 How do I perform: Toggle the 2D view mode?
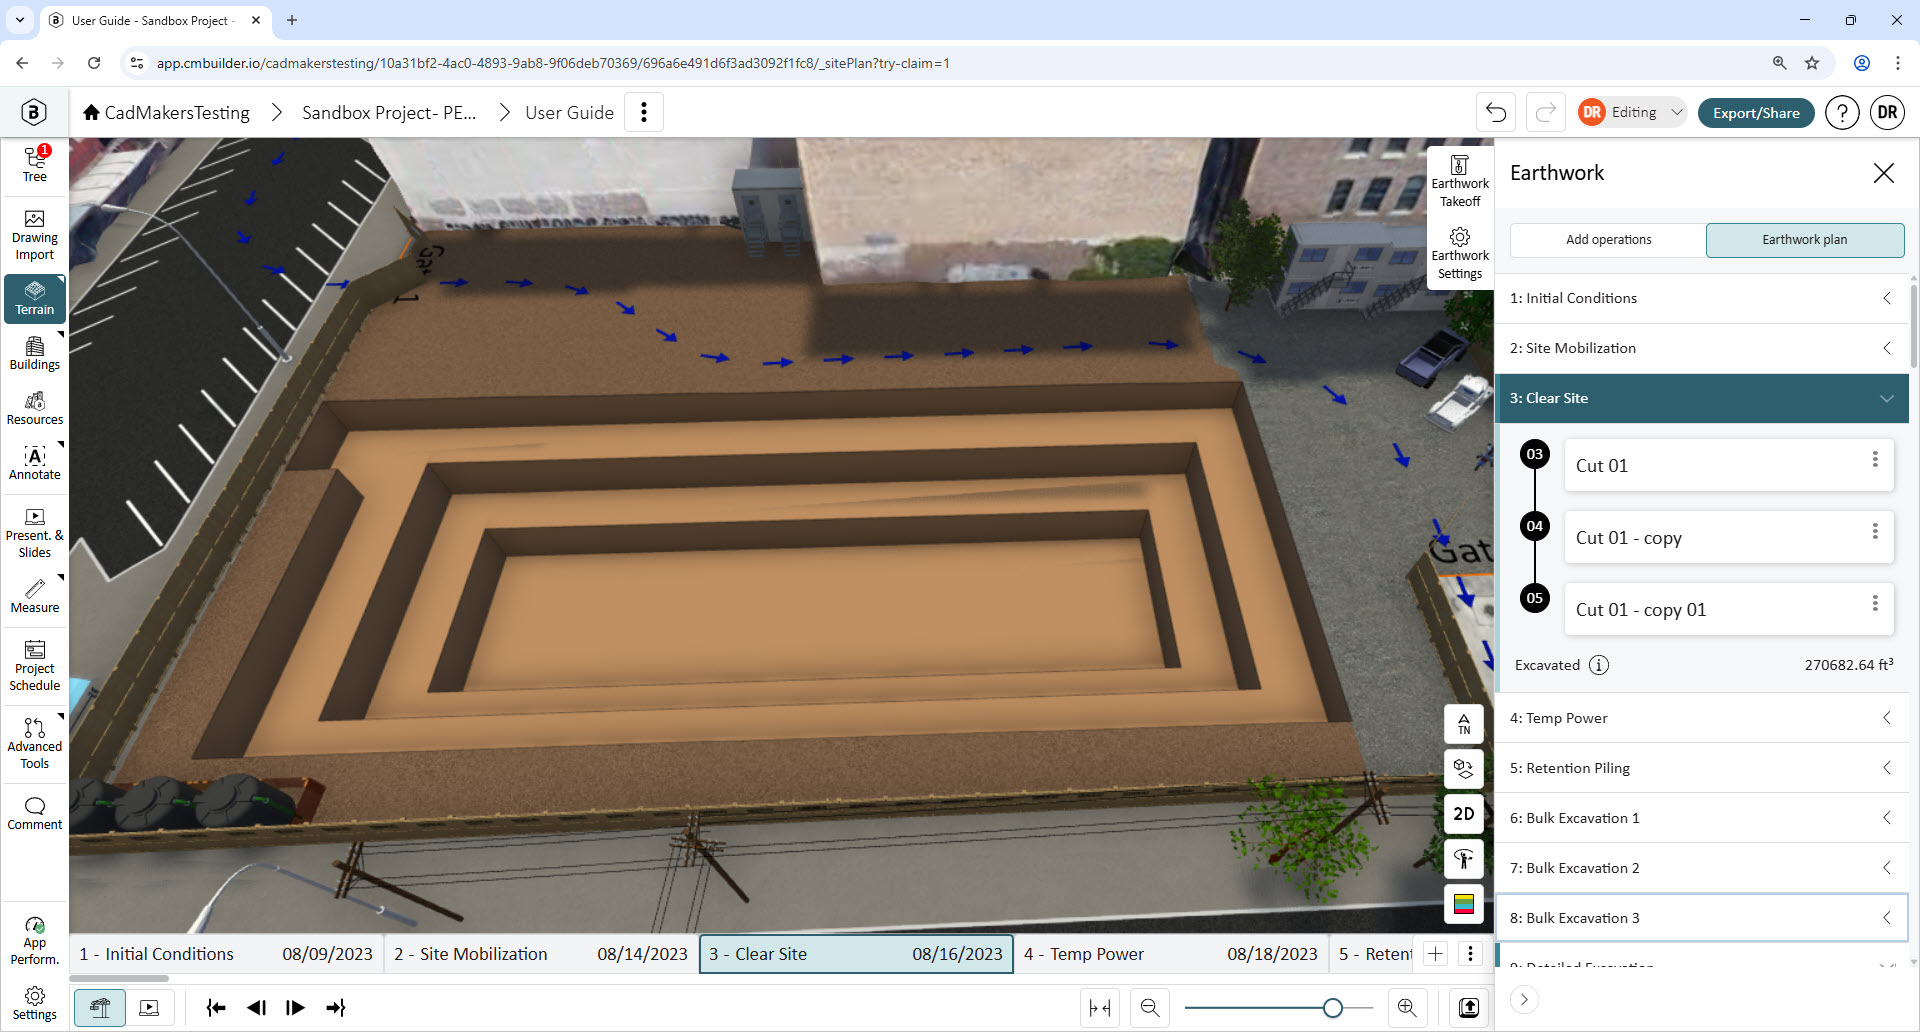[1464, 814]
